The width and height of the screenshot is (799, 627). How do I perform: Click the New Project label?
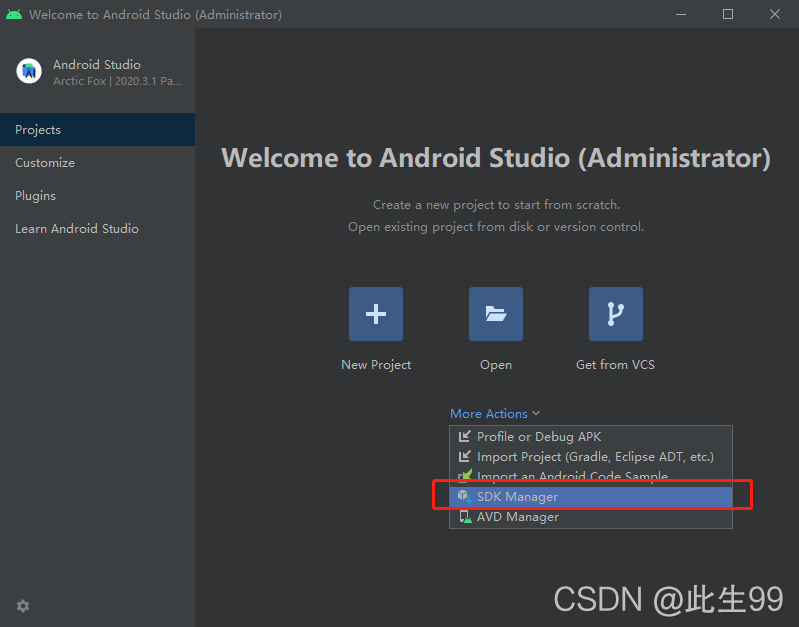[376, 364]
